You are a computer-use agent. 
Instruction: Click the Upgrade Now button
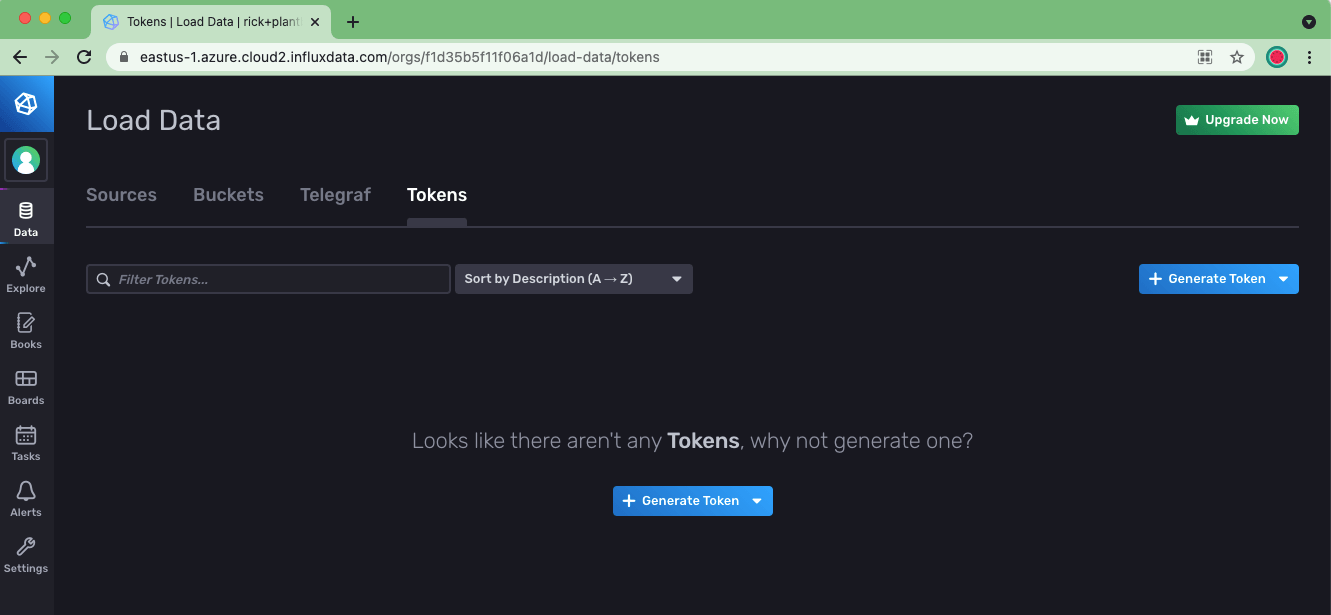point(1237,119)
